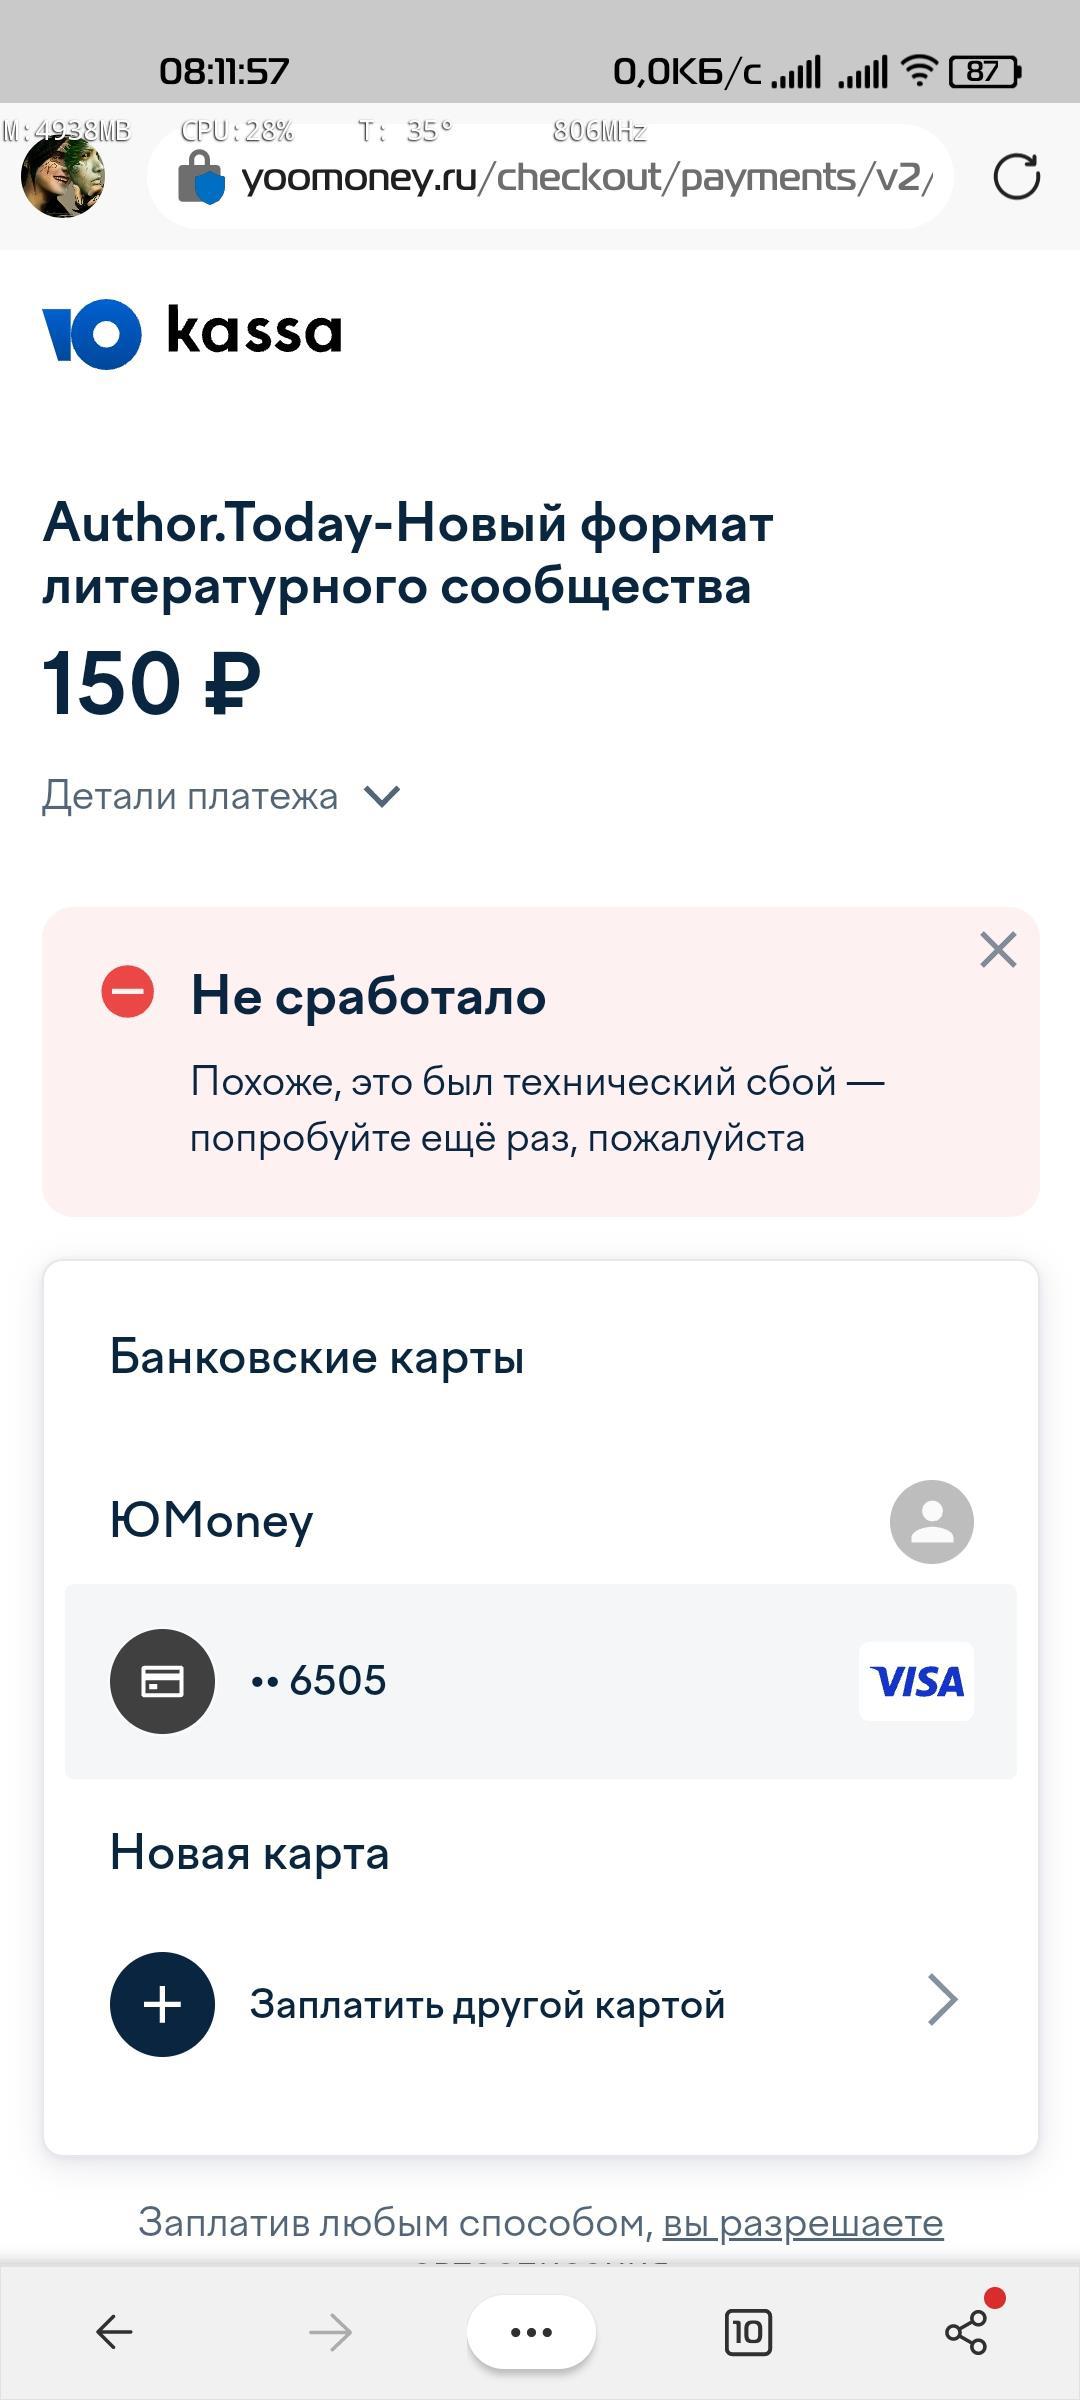The image size is (1080, 2400).
Task: Go back with browser back arrow
Action: [x=114, y=2332]
